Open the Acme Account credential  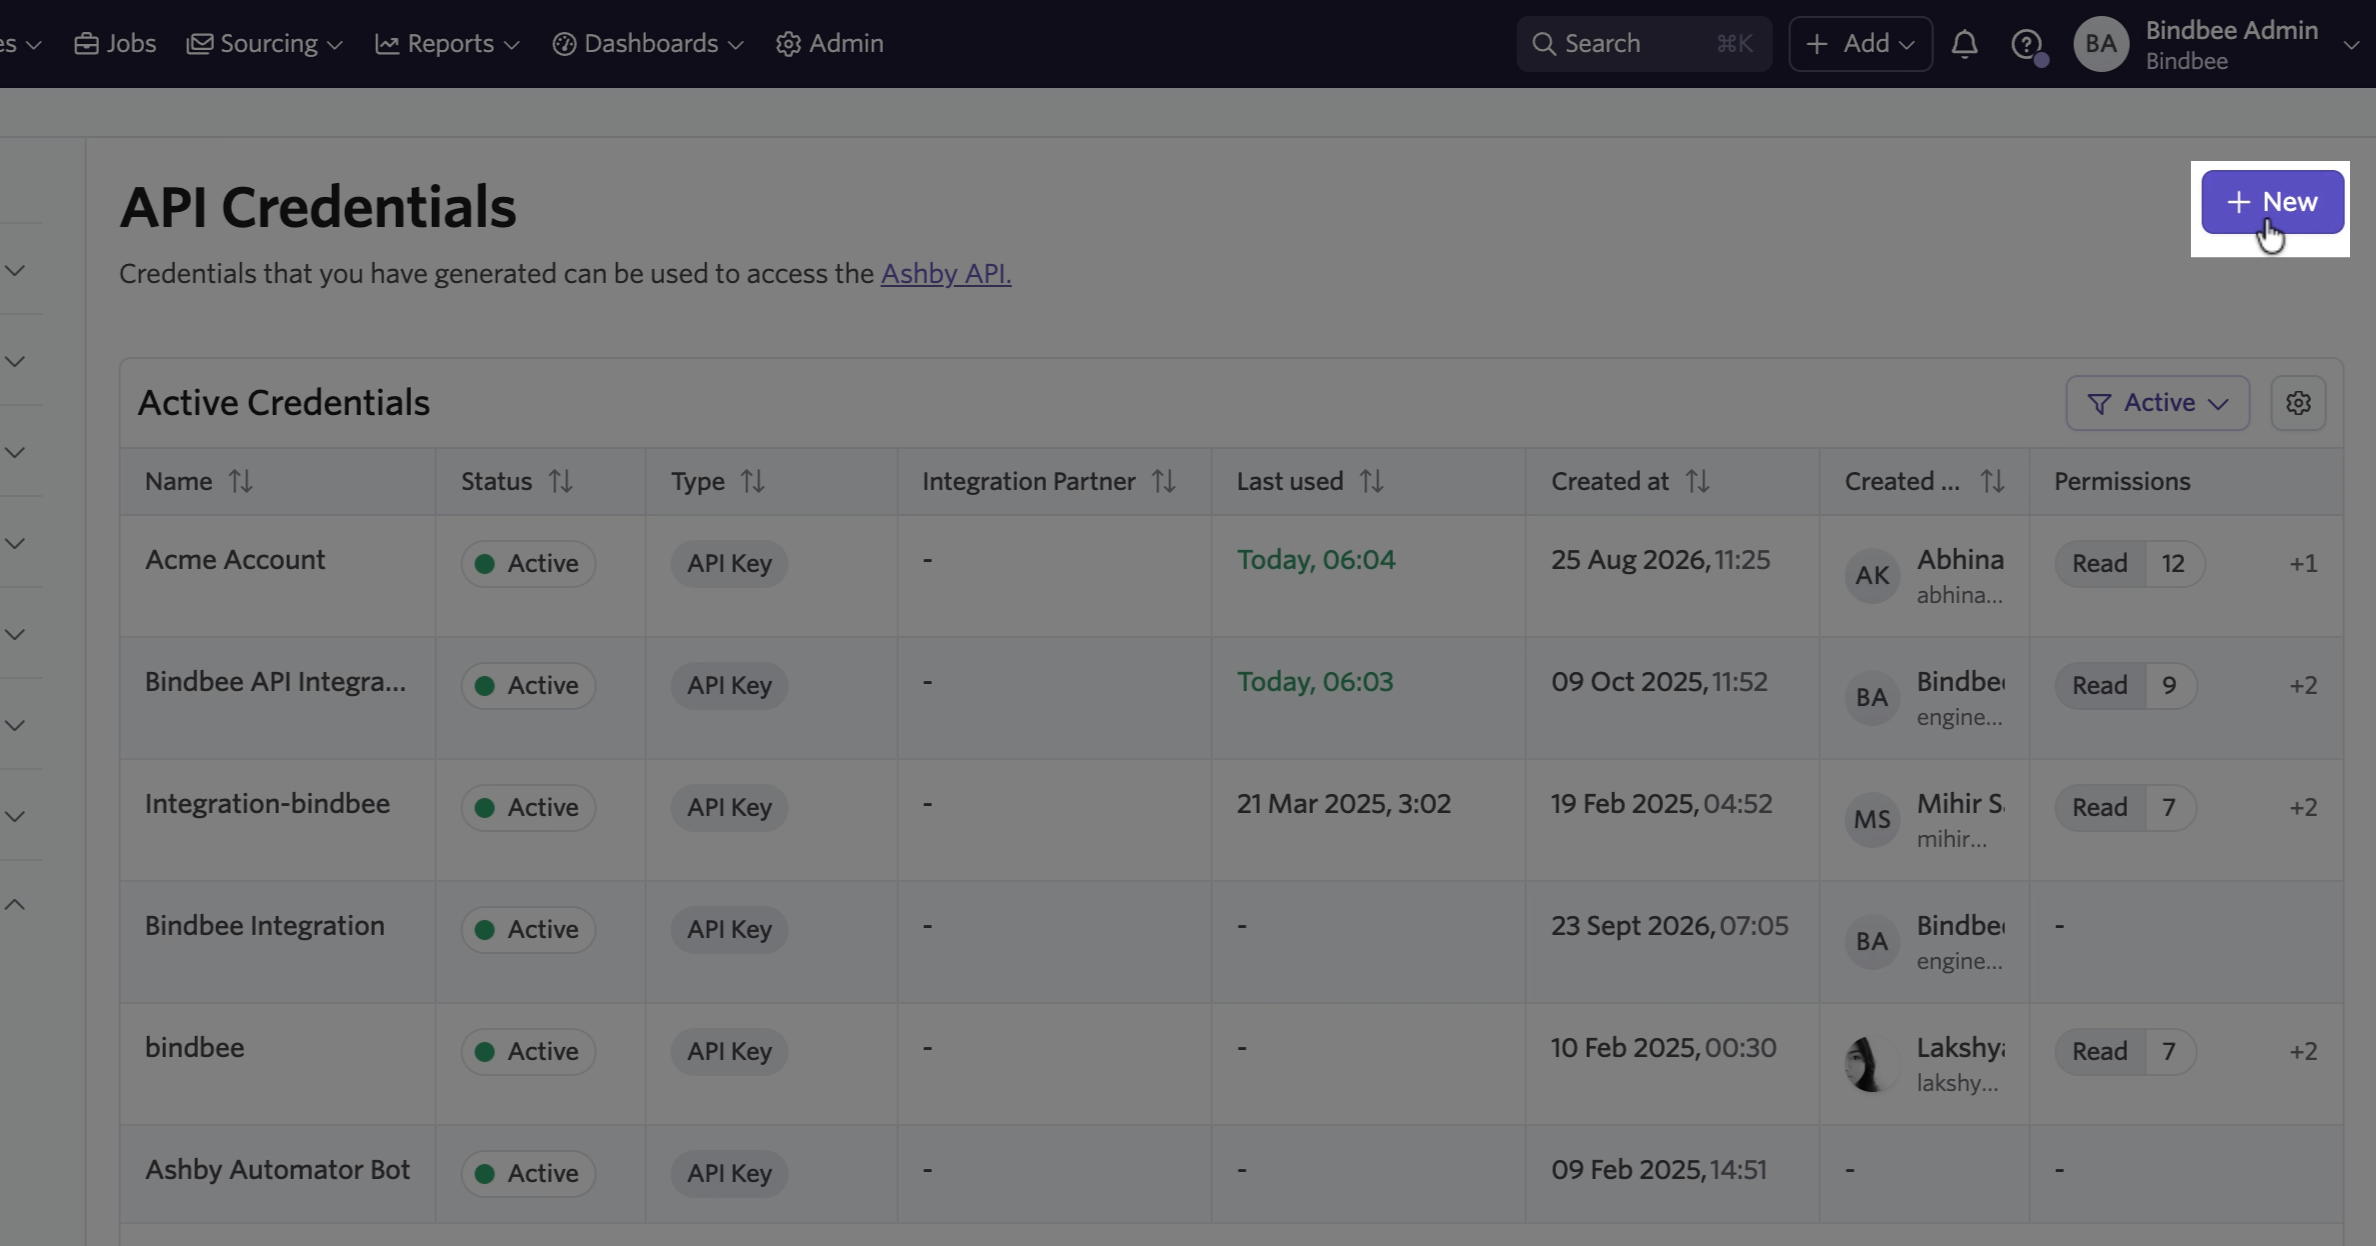(235, 560)
